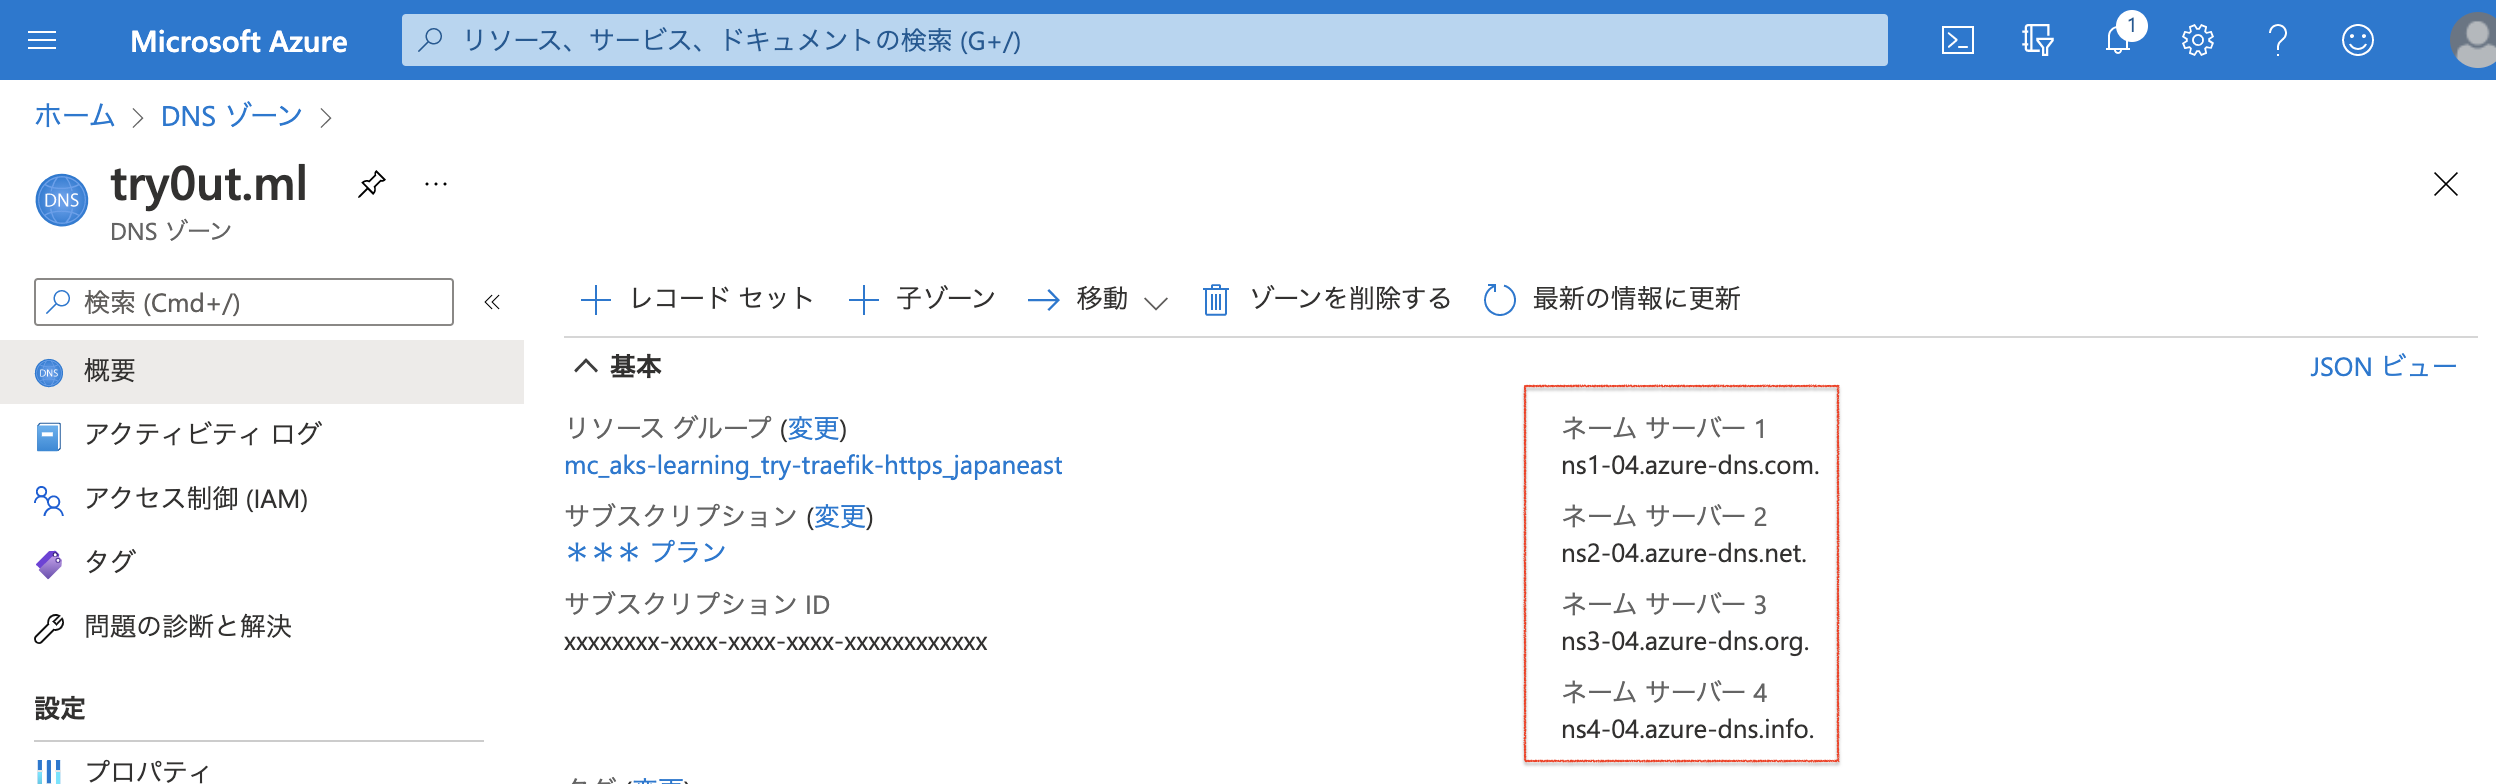
Task: Click the purple tag icon
Action: pyautogui.click(x=48, y=564)
